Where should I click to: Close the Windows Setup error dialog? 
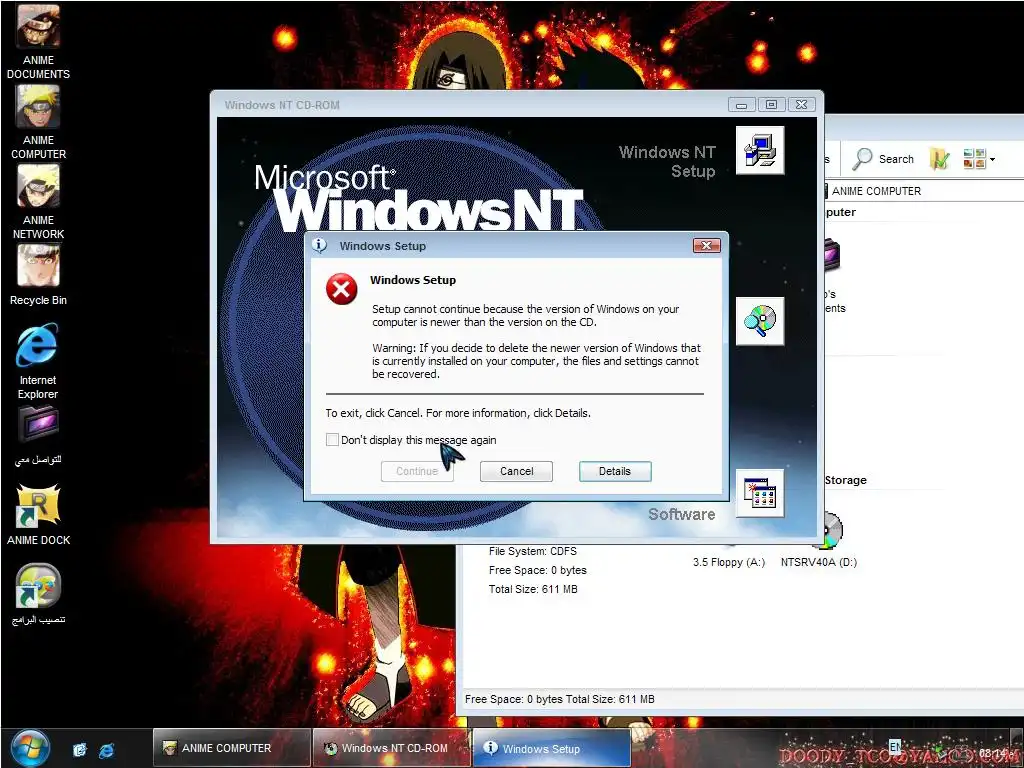(x=706, y=246)
